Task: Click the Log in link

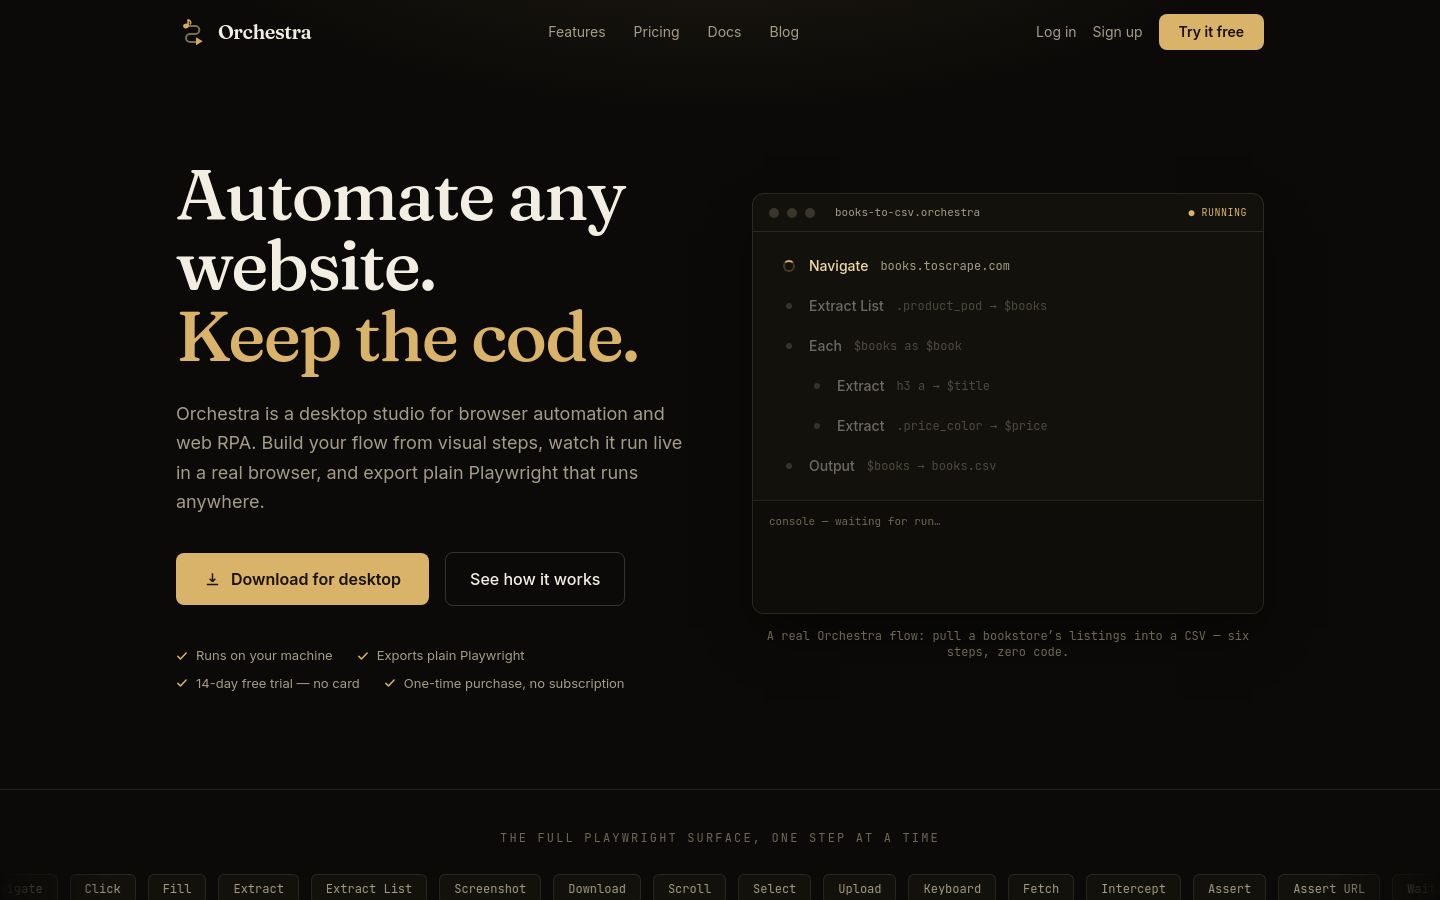Action: tap(1056, 32)
